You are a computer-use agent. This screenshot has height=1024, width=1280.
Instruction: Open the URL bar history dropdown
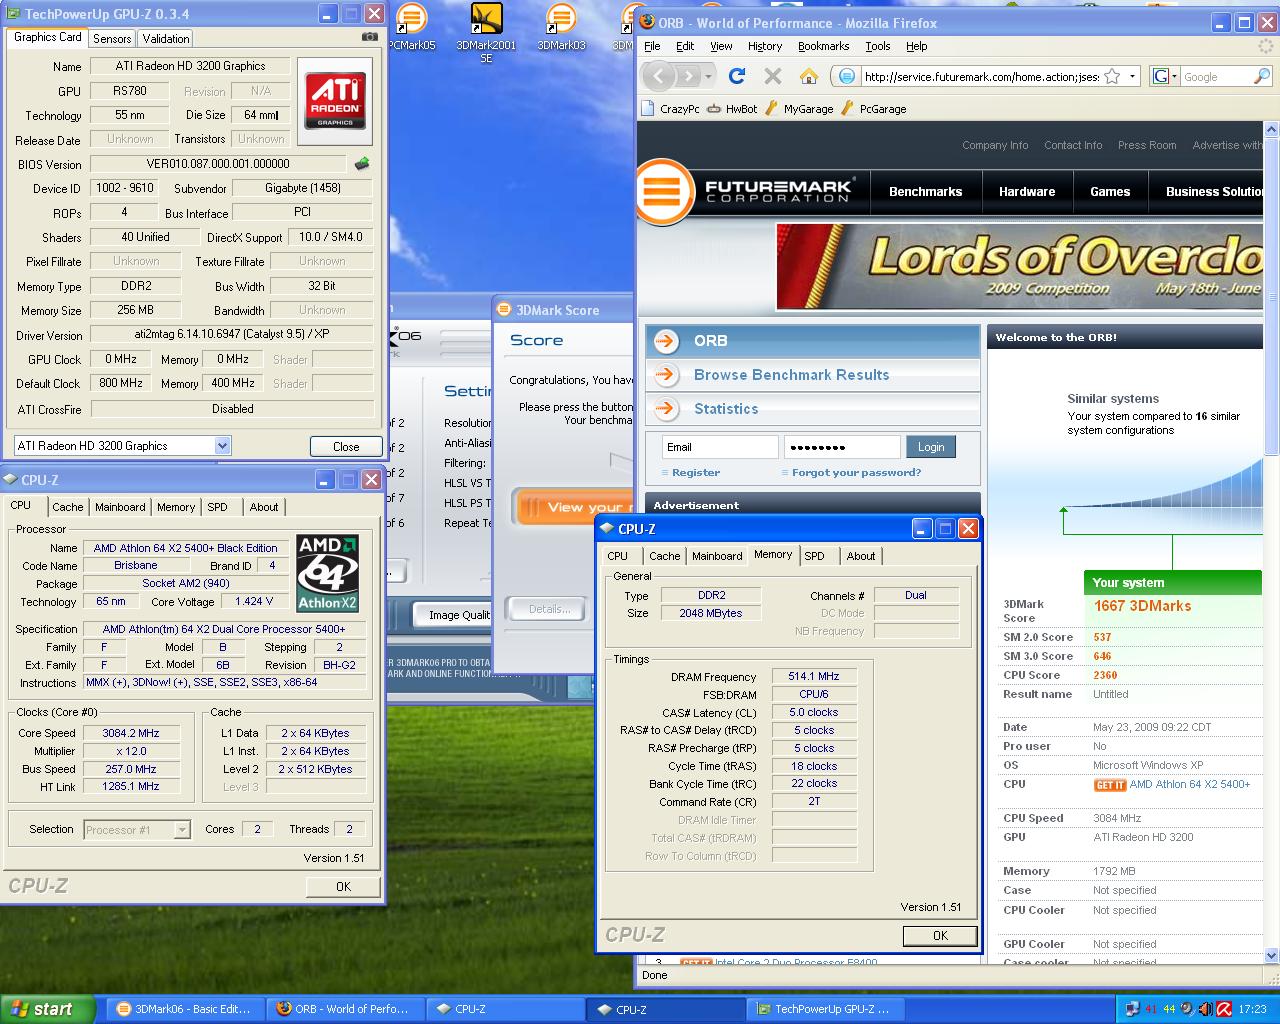pos(1132,76)
